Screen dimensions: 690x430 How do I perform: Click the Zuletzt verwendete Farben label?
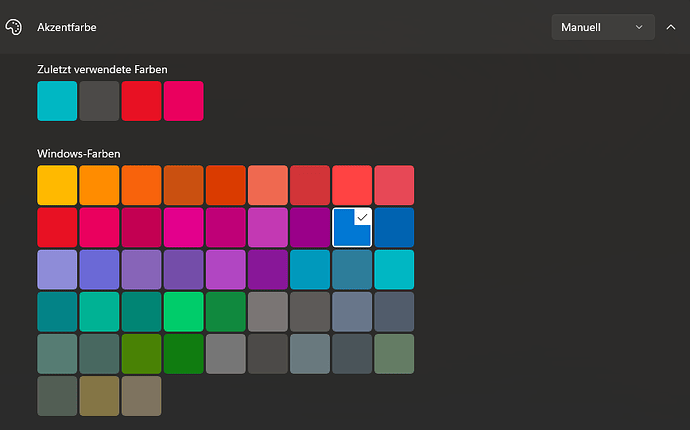(x=102, y=70)
